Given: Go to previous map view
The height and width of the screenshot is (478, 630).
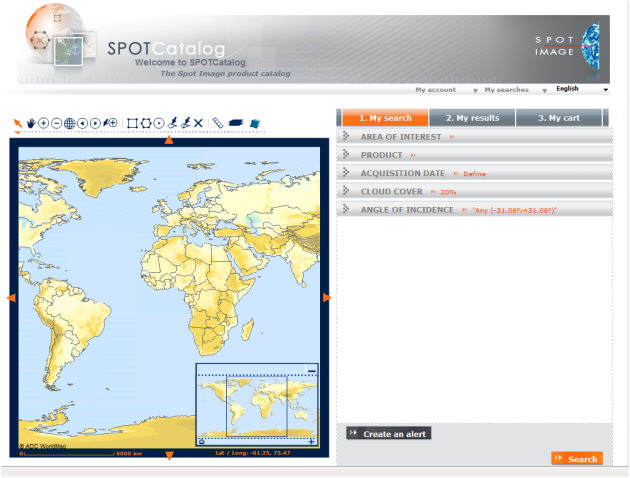Looking at the screenshot, I should tap(82, 123).
